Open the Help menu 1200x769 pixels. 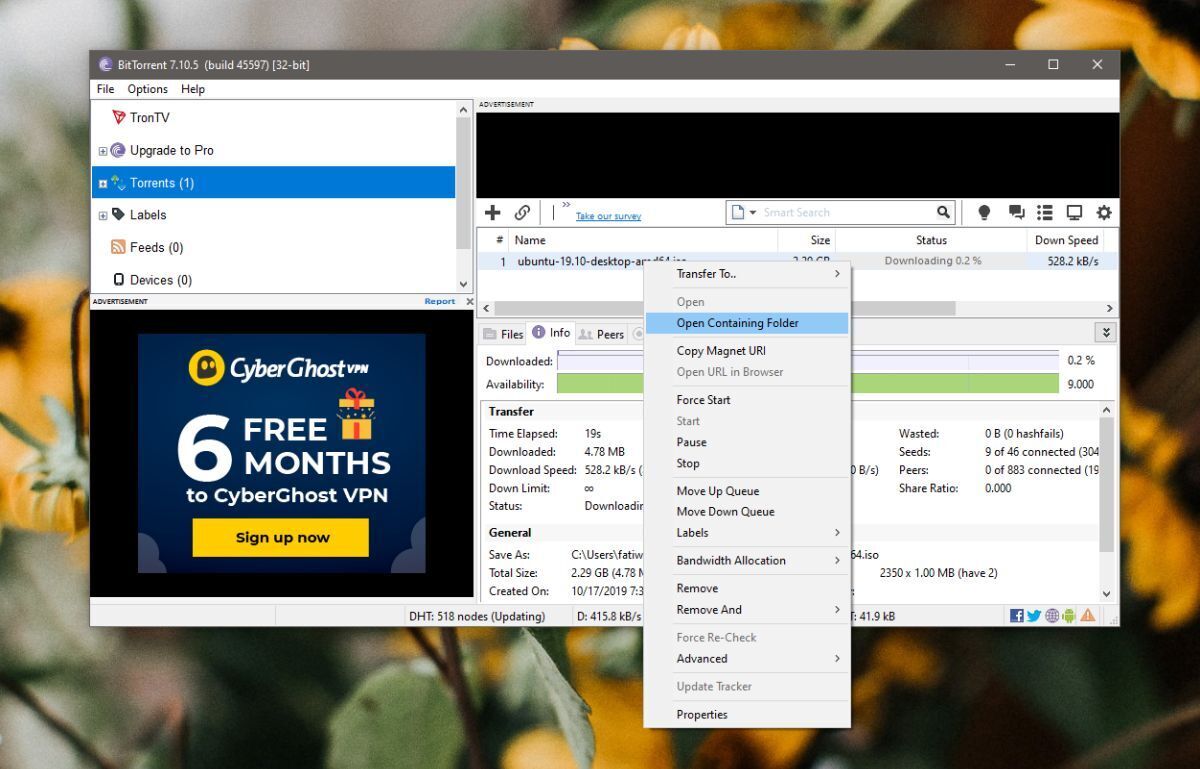click(193, 89)
